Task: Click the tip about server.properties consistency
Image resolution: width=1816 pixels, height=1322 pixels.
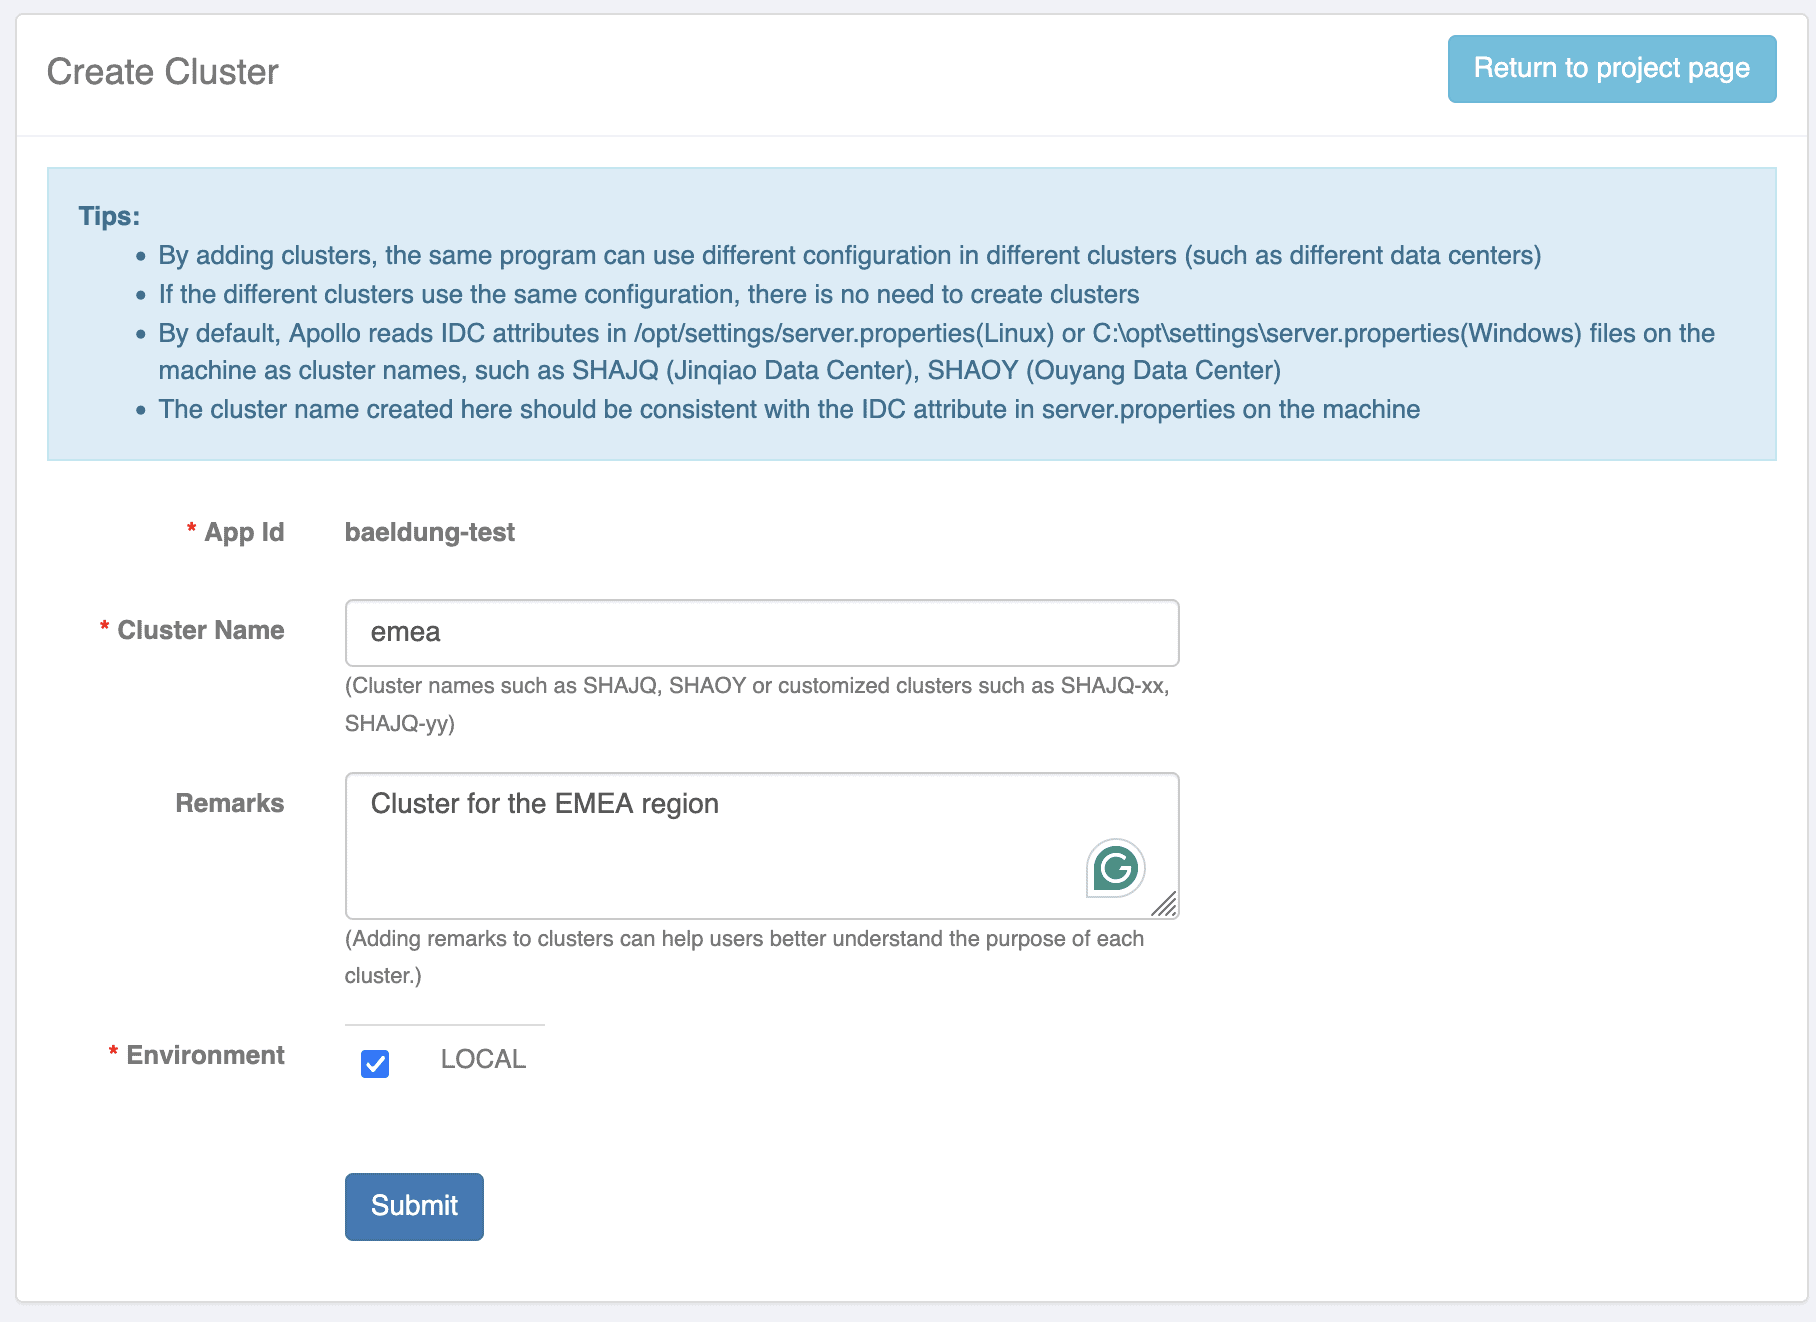Action: (788, 409)
